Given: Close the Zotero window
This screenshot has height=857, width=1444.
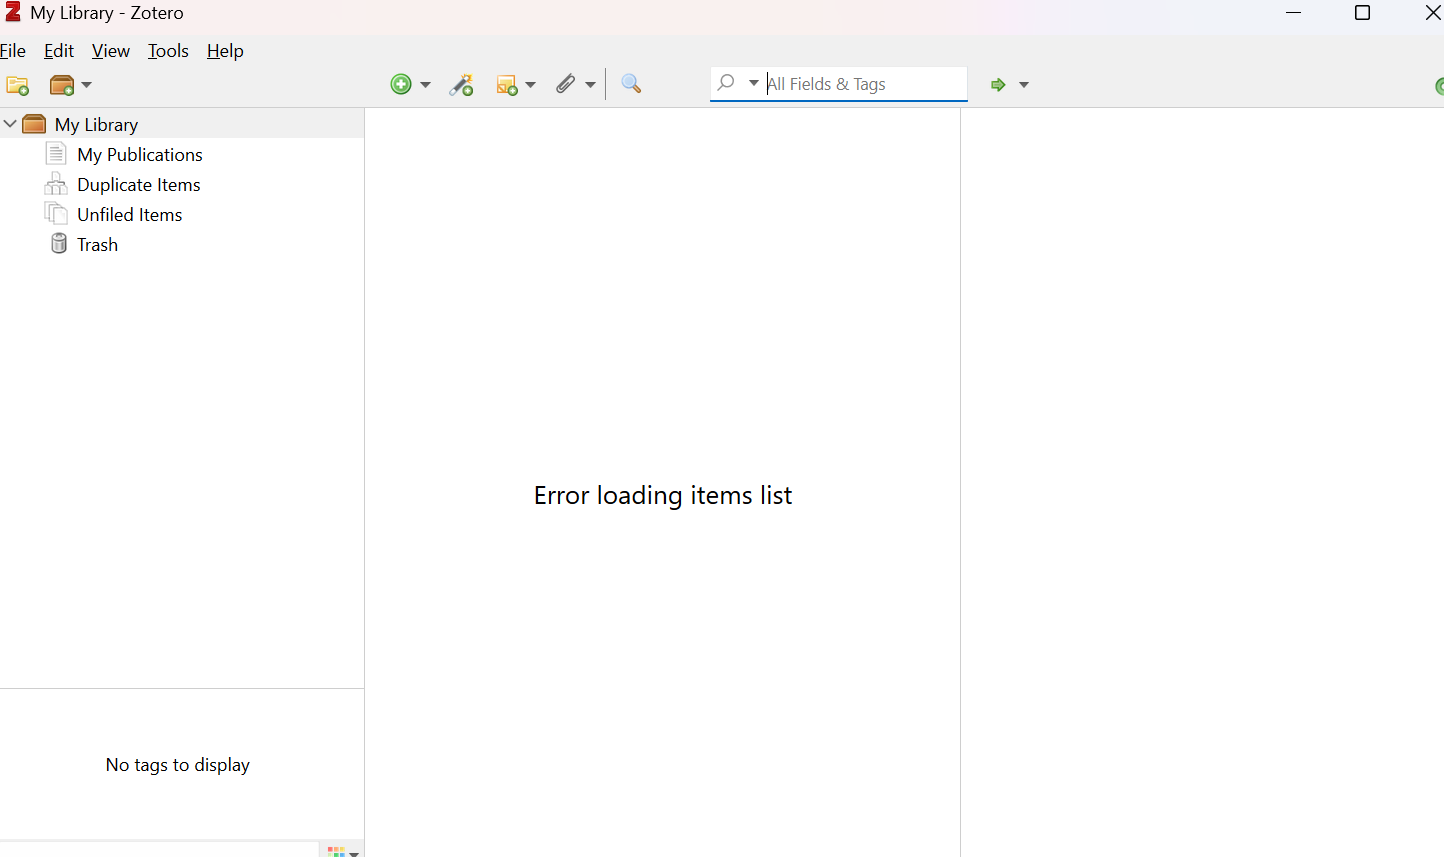Looking at the screenshot, I should coord(1433,12).
